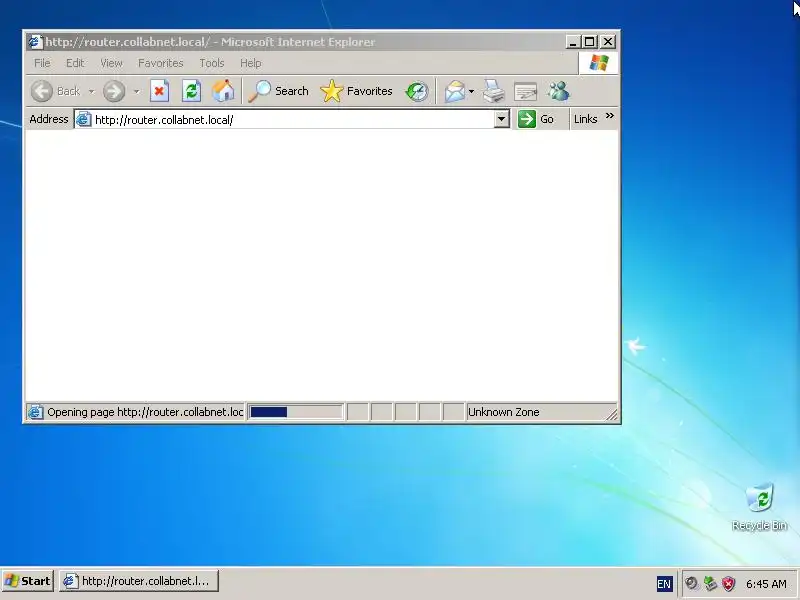Open the Favorites star button
800x600 pixels.
point(356,91)
